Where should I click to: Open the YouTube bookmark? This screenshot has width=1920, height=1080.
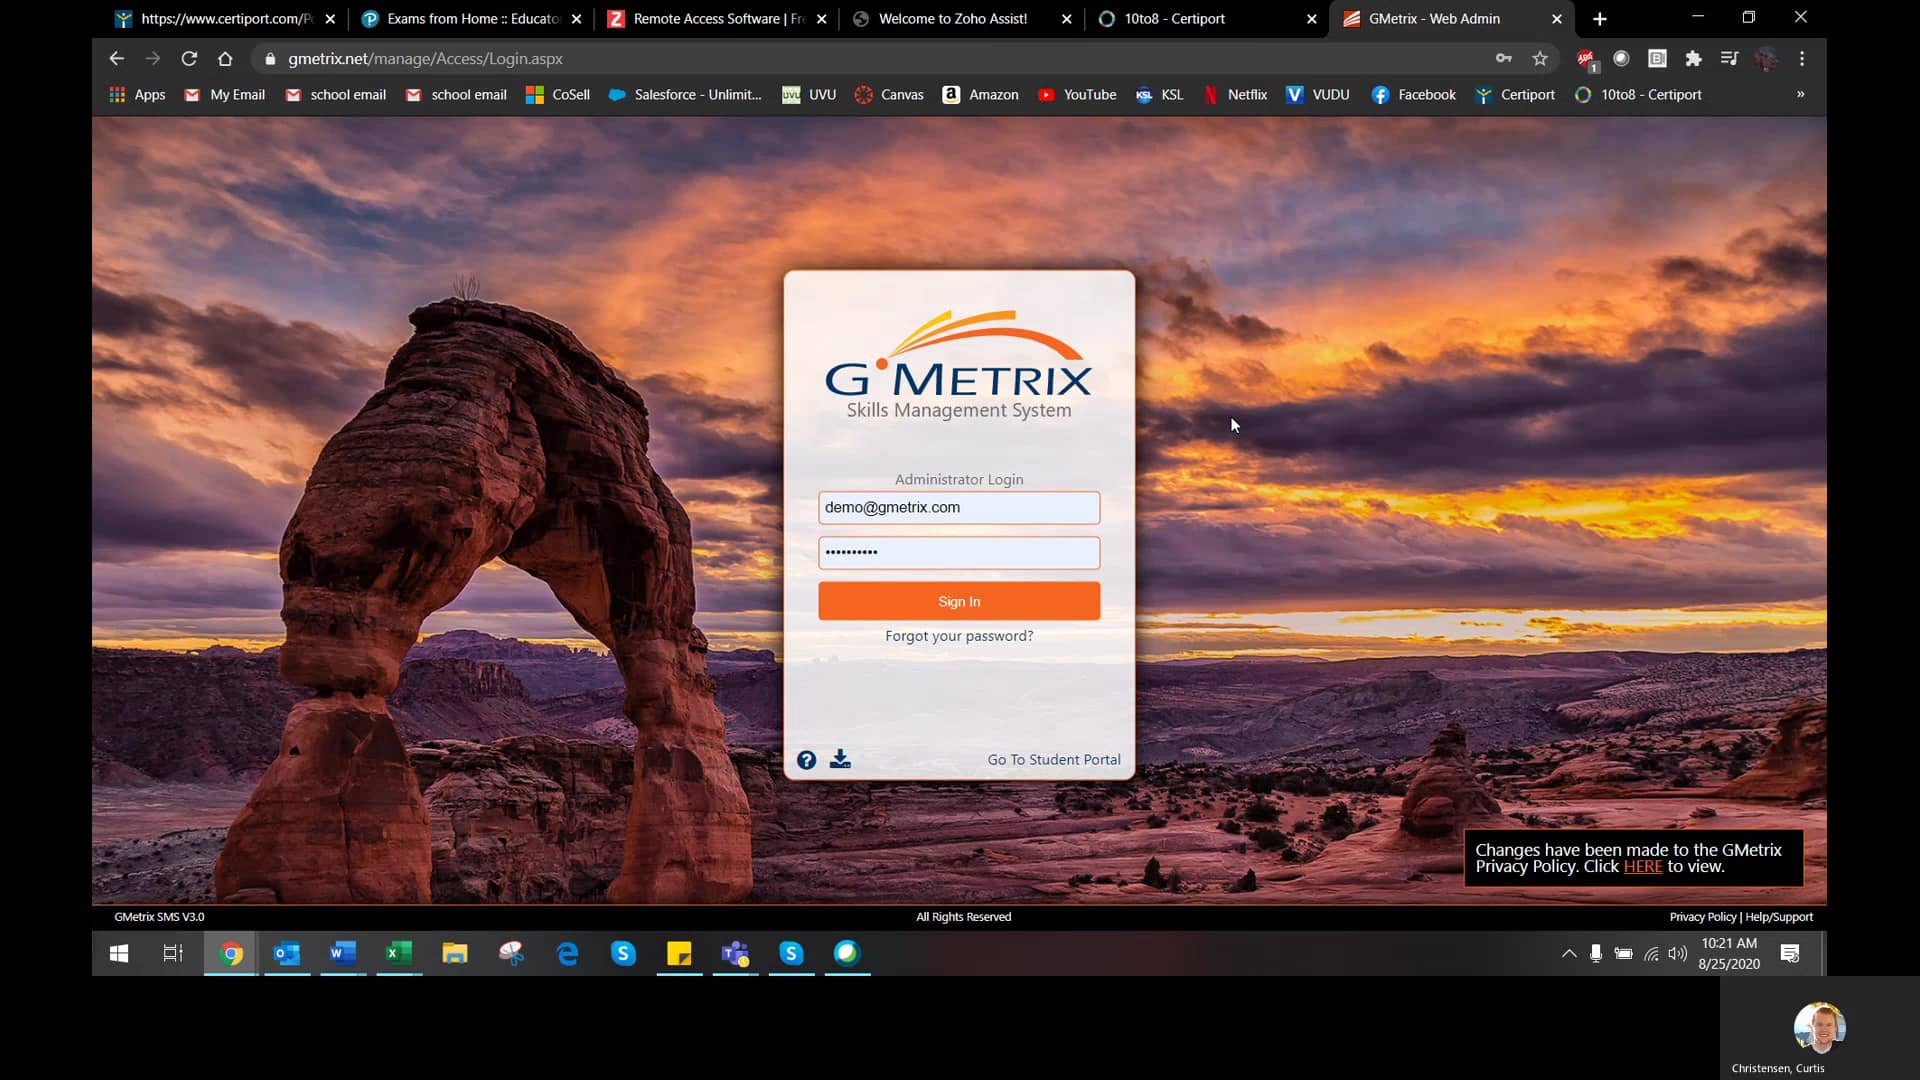click(1077, 95)
